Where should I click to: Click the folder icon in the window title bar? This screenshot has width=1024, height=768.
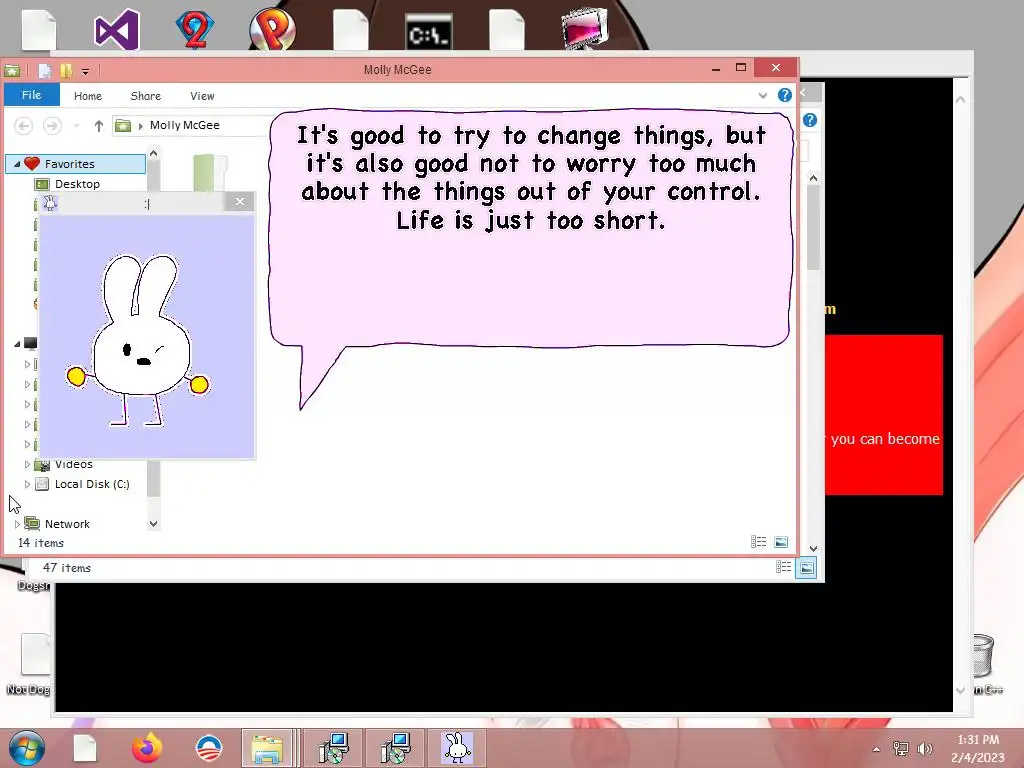tap(12, 70)
